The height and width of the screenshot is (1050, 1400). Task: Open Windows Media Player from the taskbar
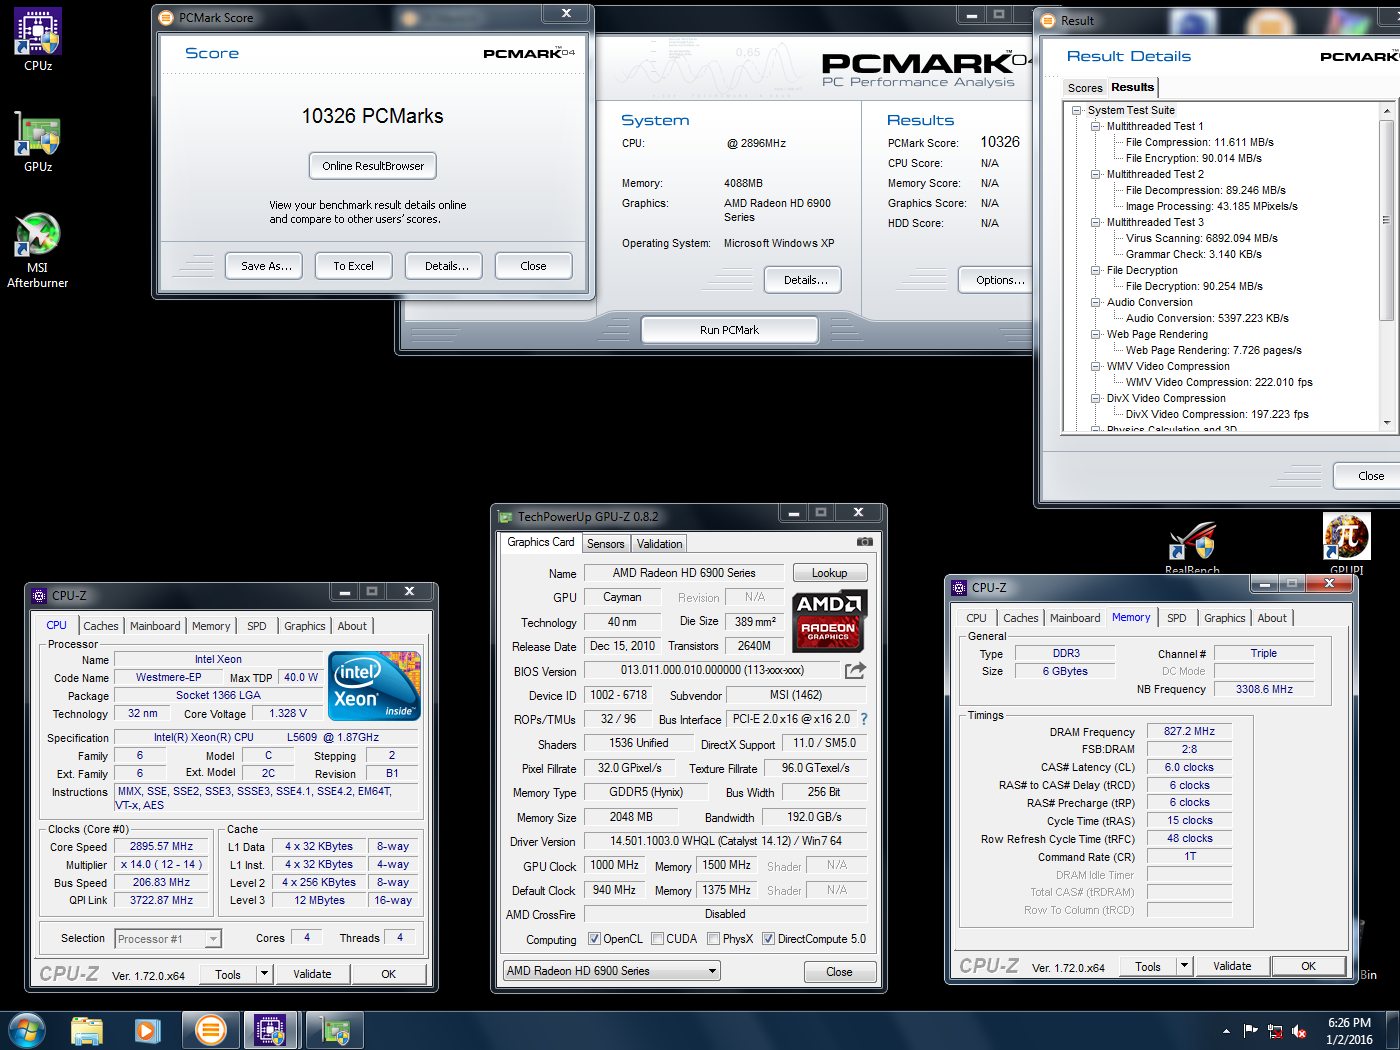[x=147, y=1030]
